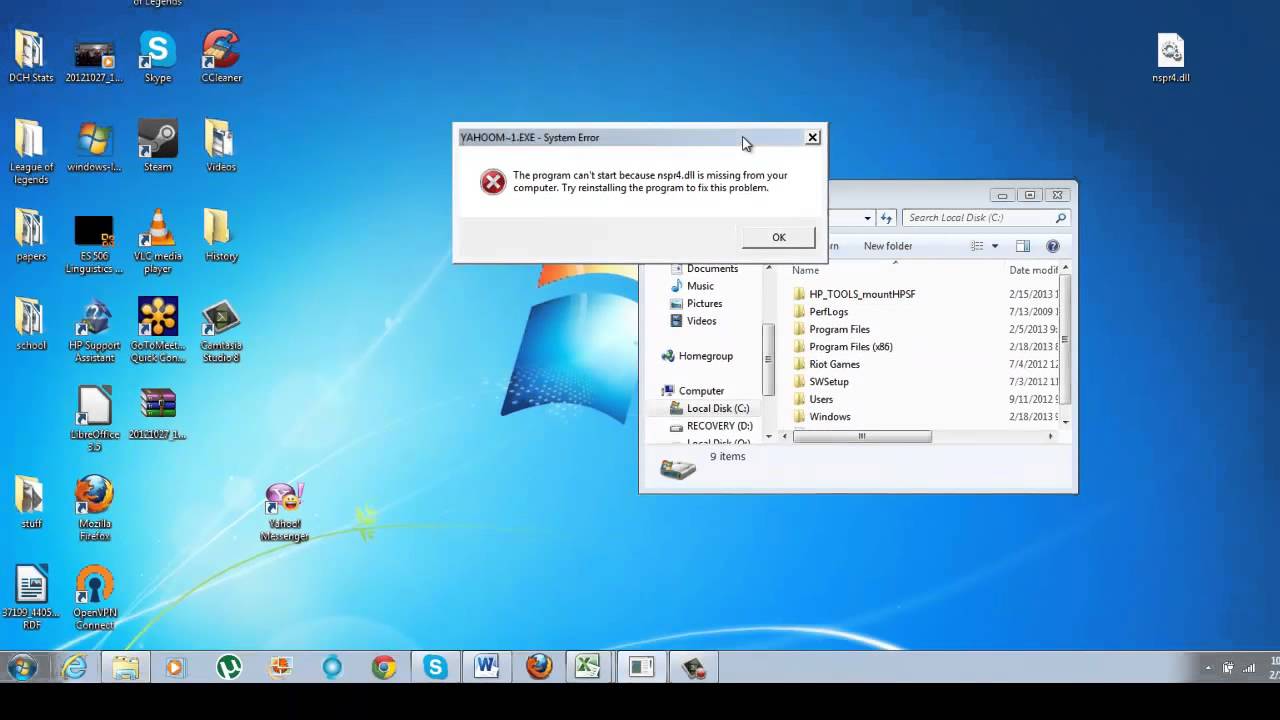The width and height of the screenshot is (1280, 720).
Task: Open the papers desktop folder
Action: coord(31,236)
